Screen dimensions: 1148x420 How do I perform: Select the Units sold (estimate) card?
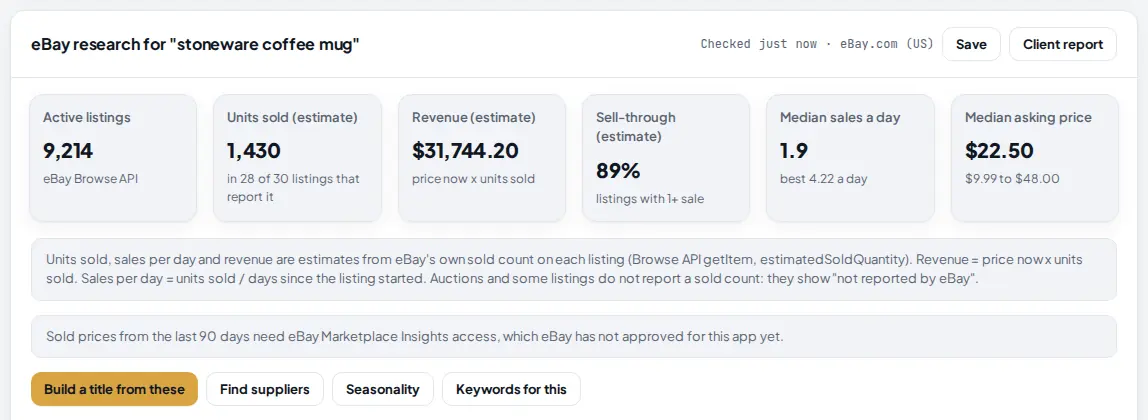point(297,158)
